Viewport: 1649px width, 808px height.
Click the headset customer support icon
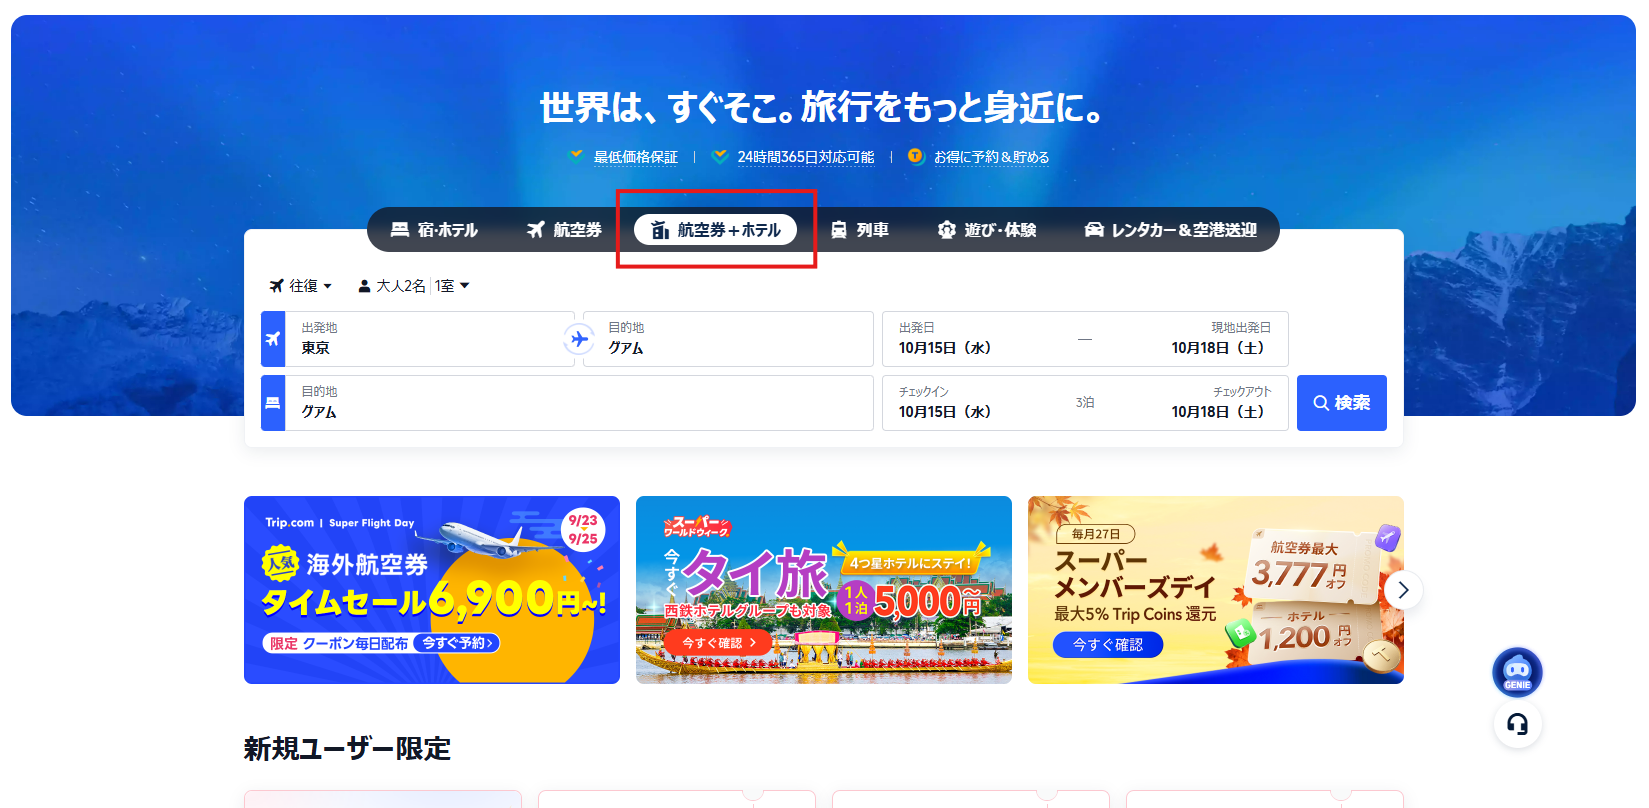tap(1517, 724)
